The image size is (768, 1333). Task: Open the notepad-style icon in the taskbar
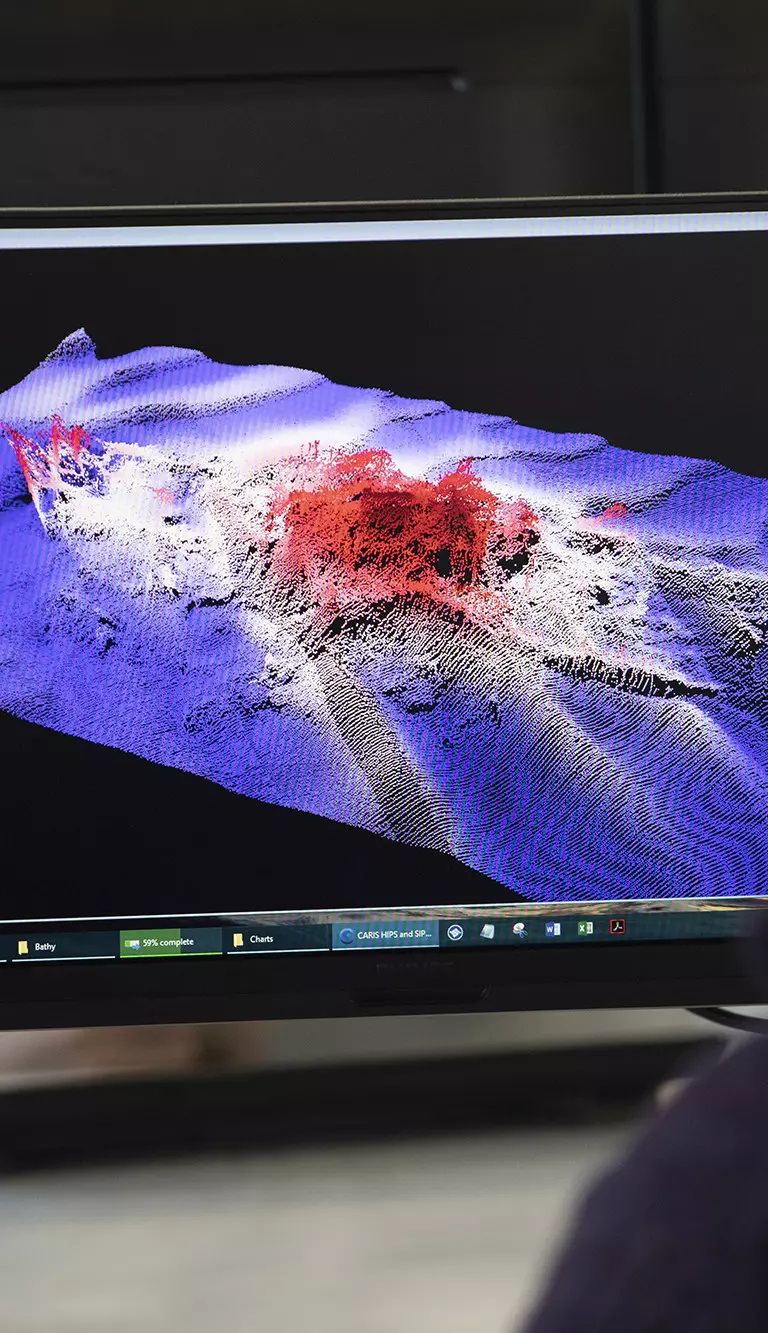(487, 931)
